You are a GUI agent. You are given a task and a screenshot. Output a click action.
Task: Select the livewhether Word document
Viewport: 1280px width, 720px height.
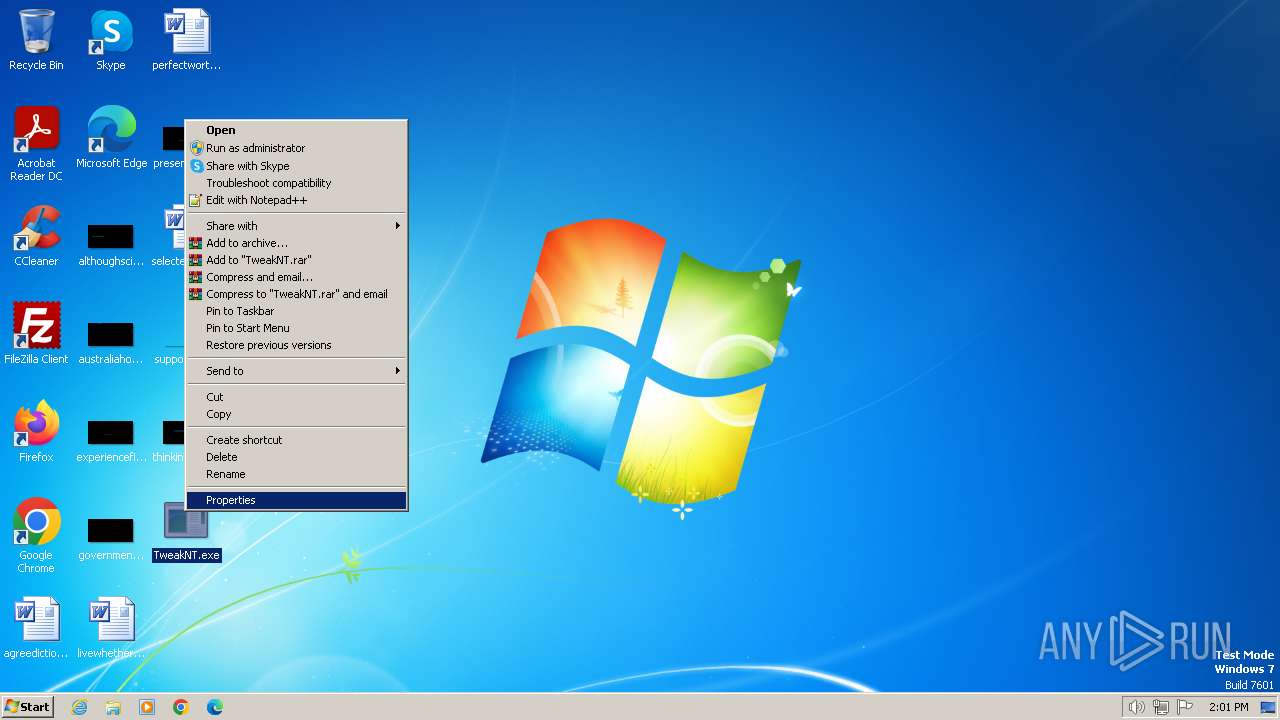pos(111,628)
